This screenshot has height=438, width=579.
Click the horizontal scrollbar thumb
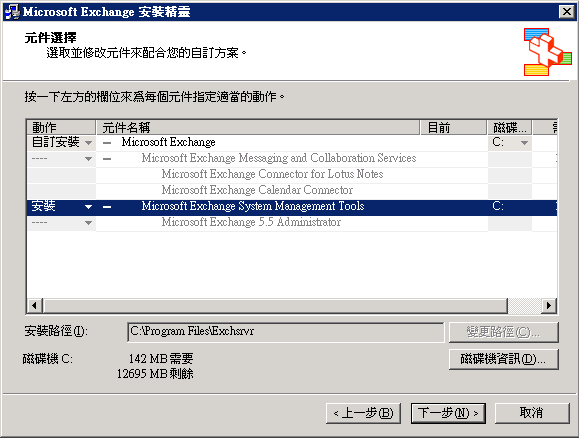pyautogui.click(x=275, y=305)
